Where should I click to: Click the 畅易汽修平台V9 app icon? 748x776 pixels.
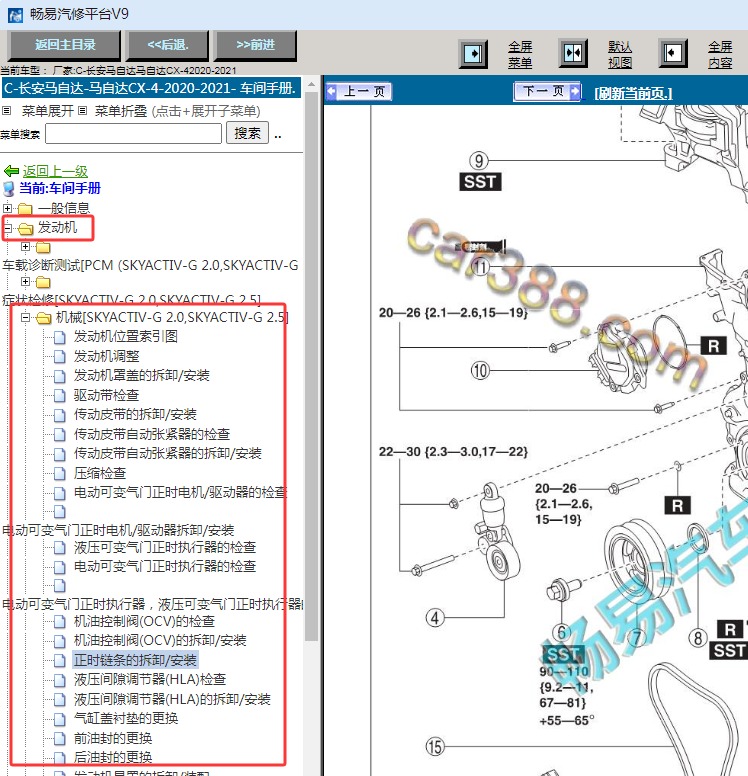15,15
